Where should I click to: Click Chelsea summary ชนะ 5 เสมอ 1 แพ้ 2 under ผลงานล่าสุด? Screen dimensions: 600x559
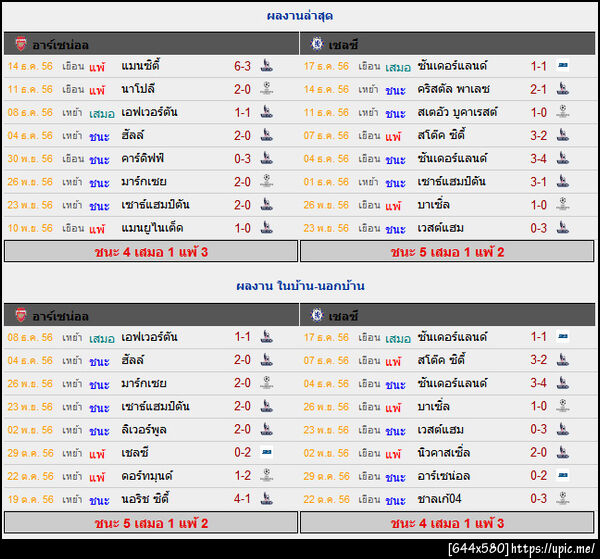click(447, 252)
